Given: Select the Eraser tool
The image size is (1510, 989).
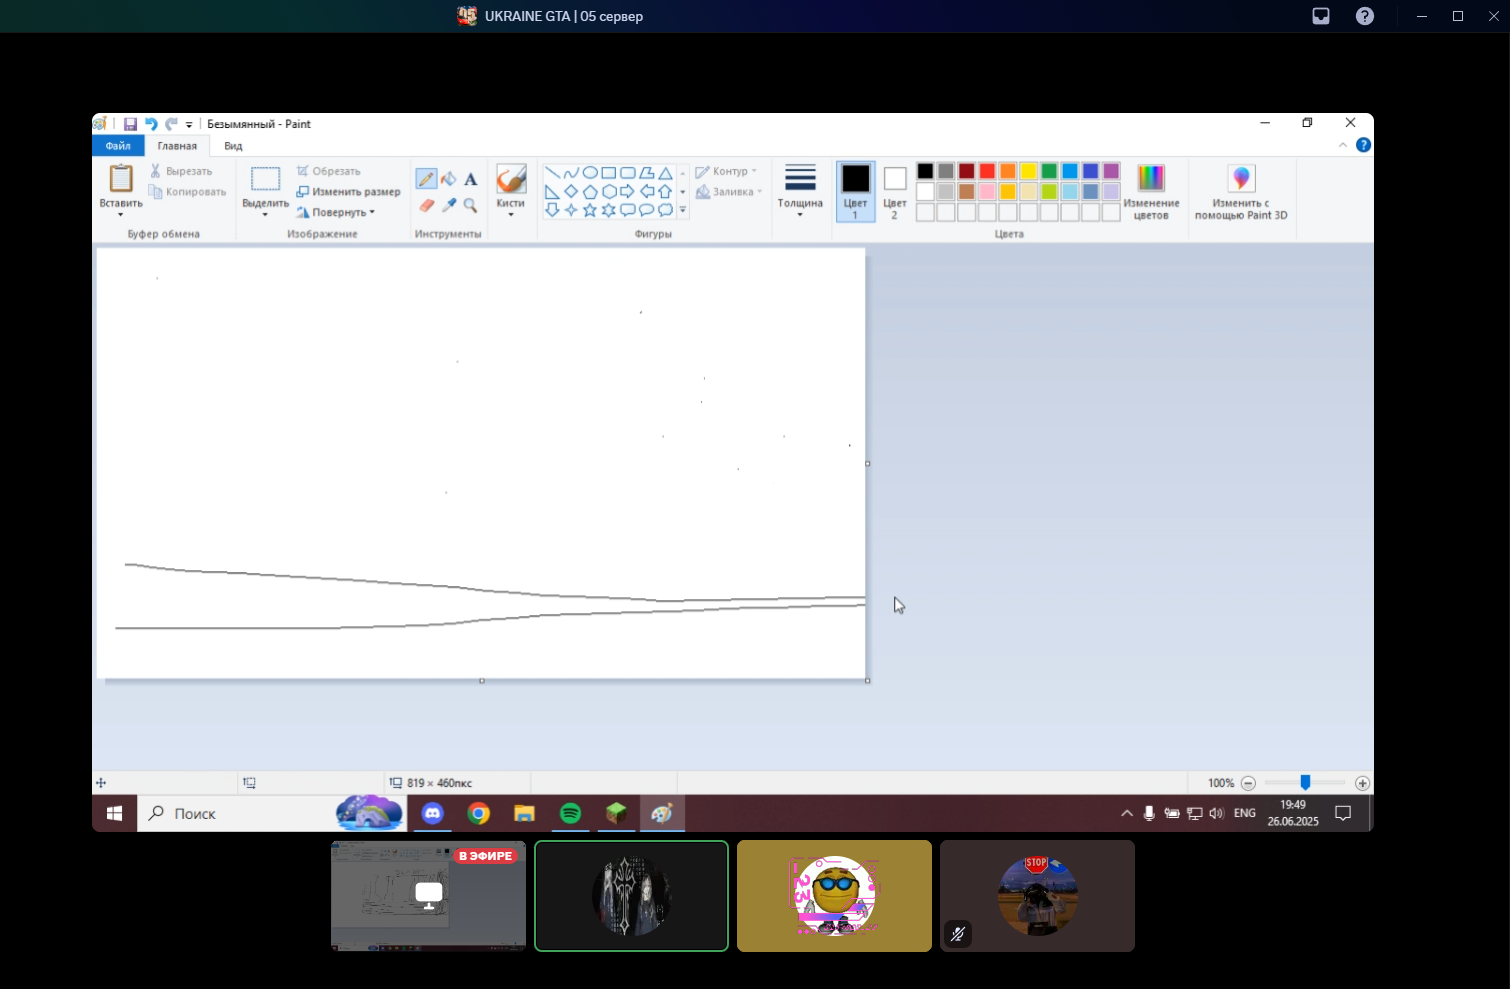Looking at the screenshot, I should pyautogui.click(x=427, y=205).
